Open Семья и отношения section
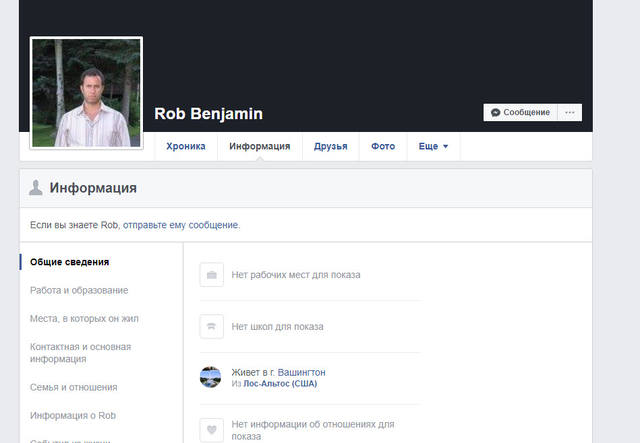Image resolution: width=640 pixels, height=443 pixels. [x=73, y=387]
